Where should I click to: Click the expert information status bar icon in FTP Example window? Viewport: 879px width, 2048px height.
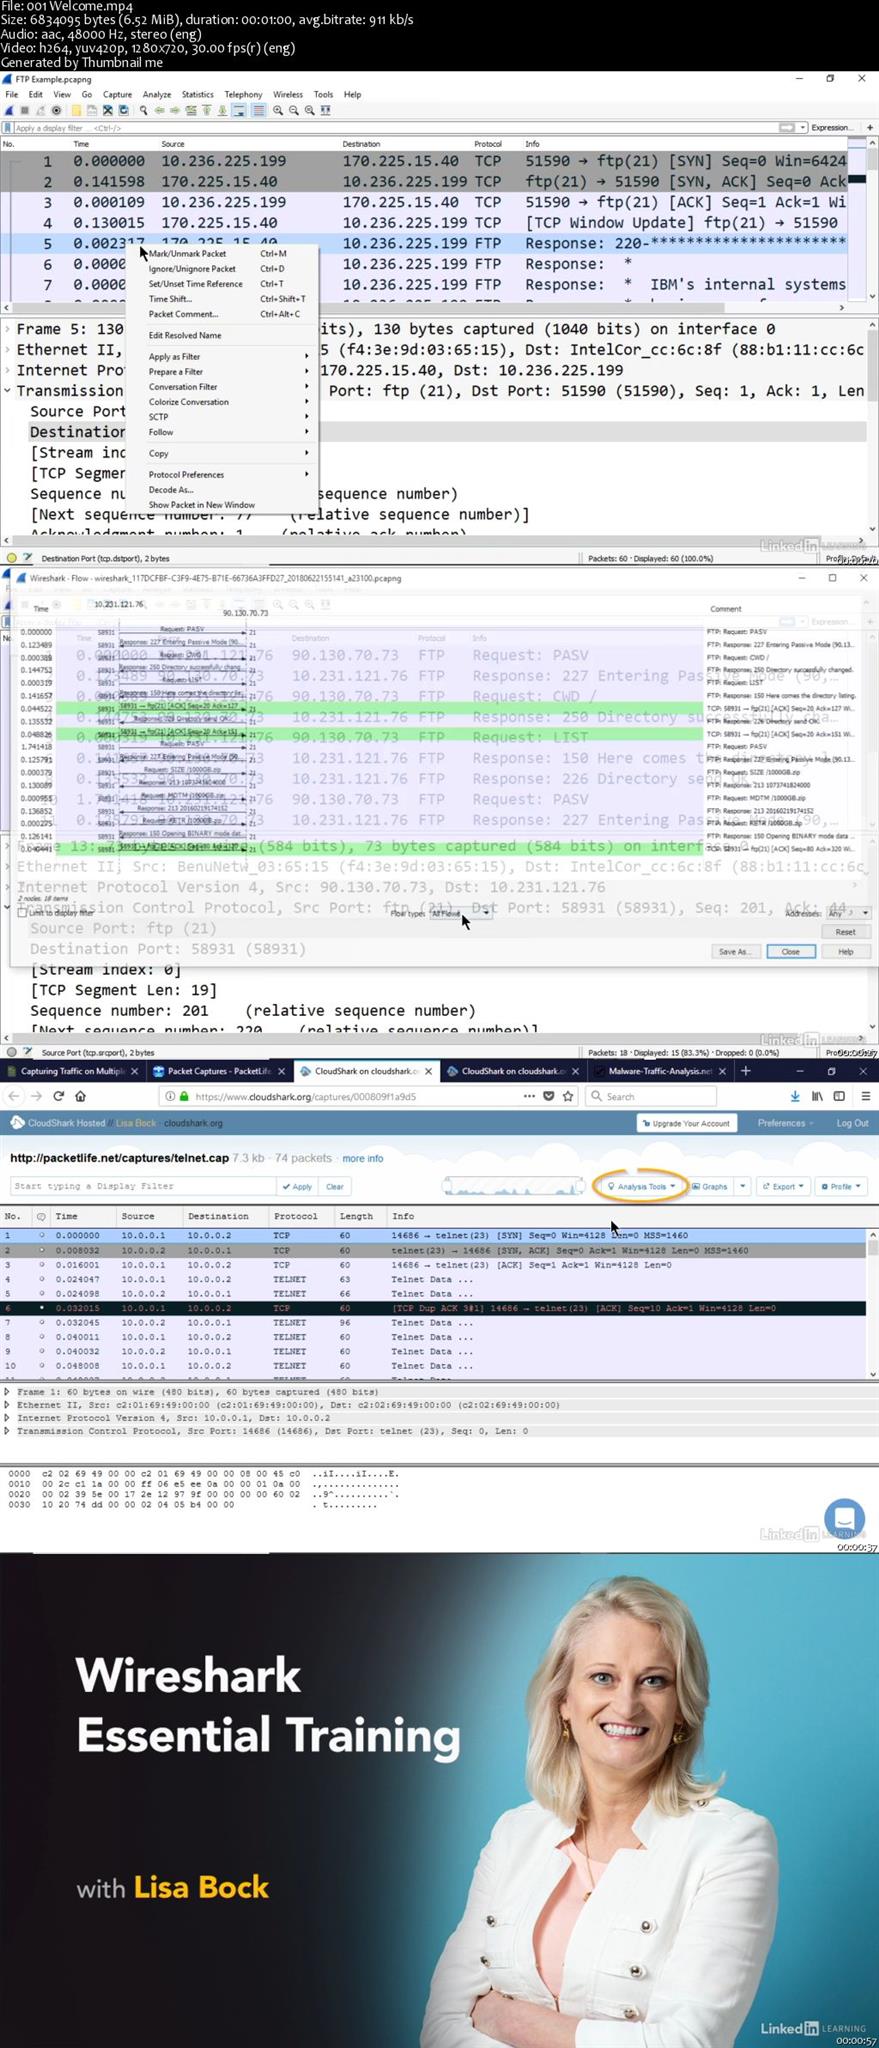coord(12,558)
